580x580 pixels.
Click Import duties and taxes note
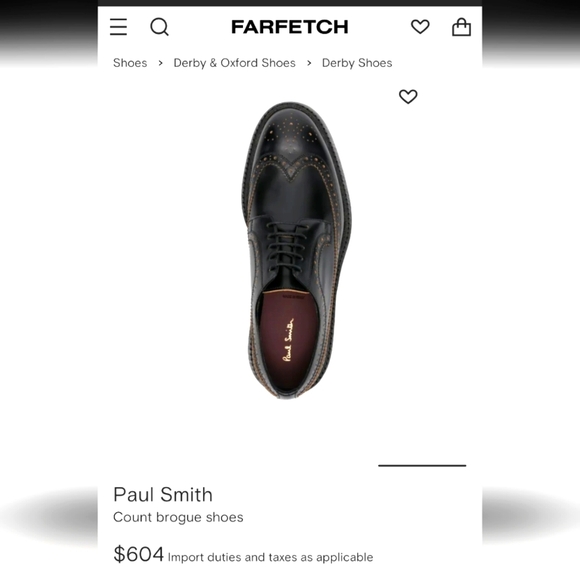(x=270, y=557)
